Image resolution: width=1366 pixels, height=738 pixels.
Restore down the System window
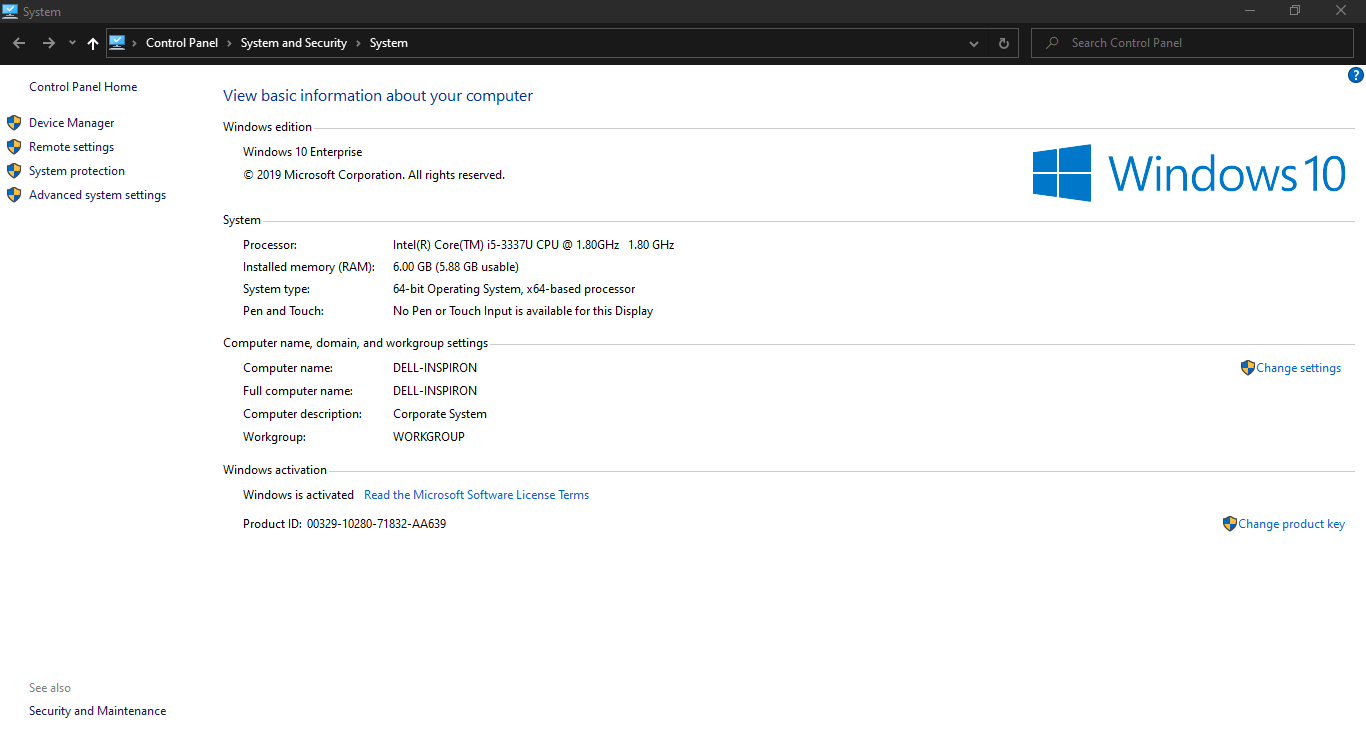tap(1295, 11)
